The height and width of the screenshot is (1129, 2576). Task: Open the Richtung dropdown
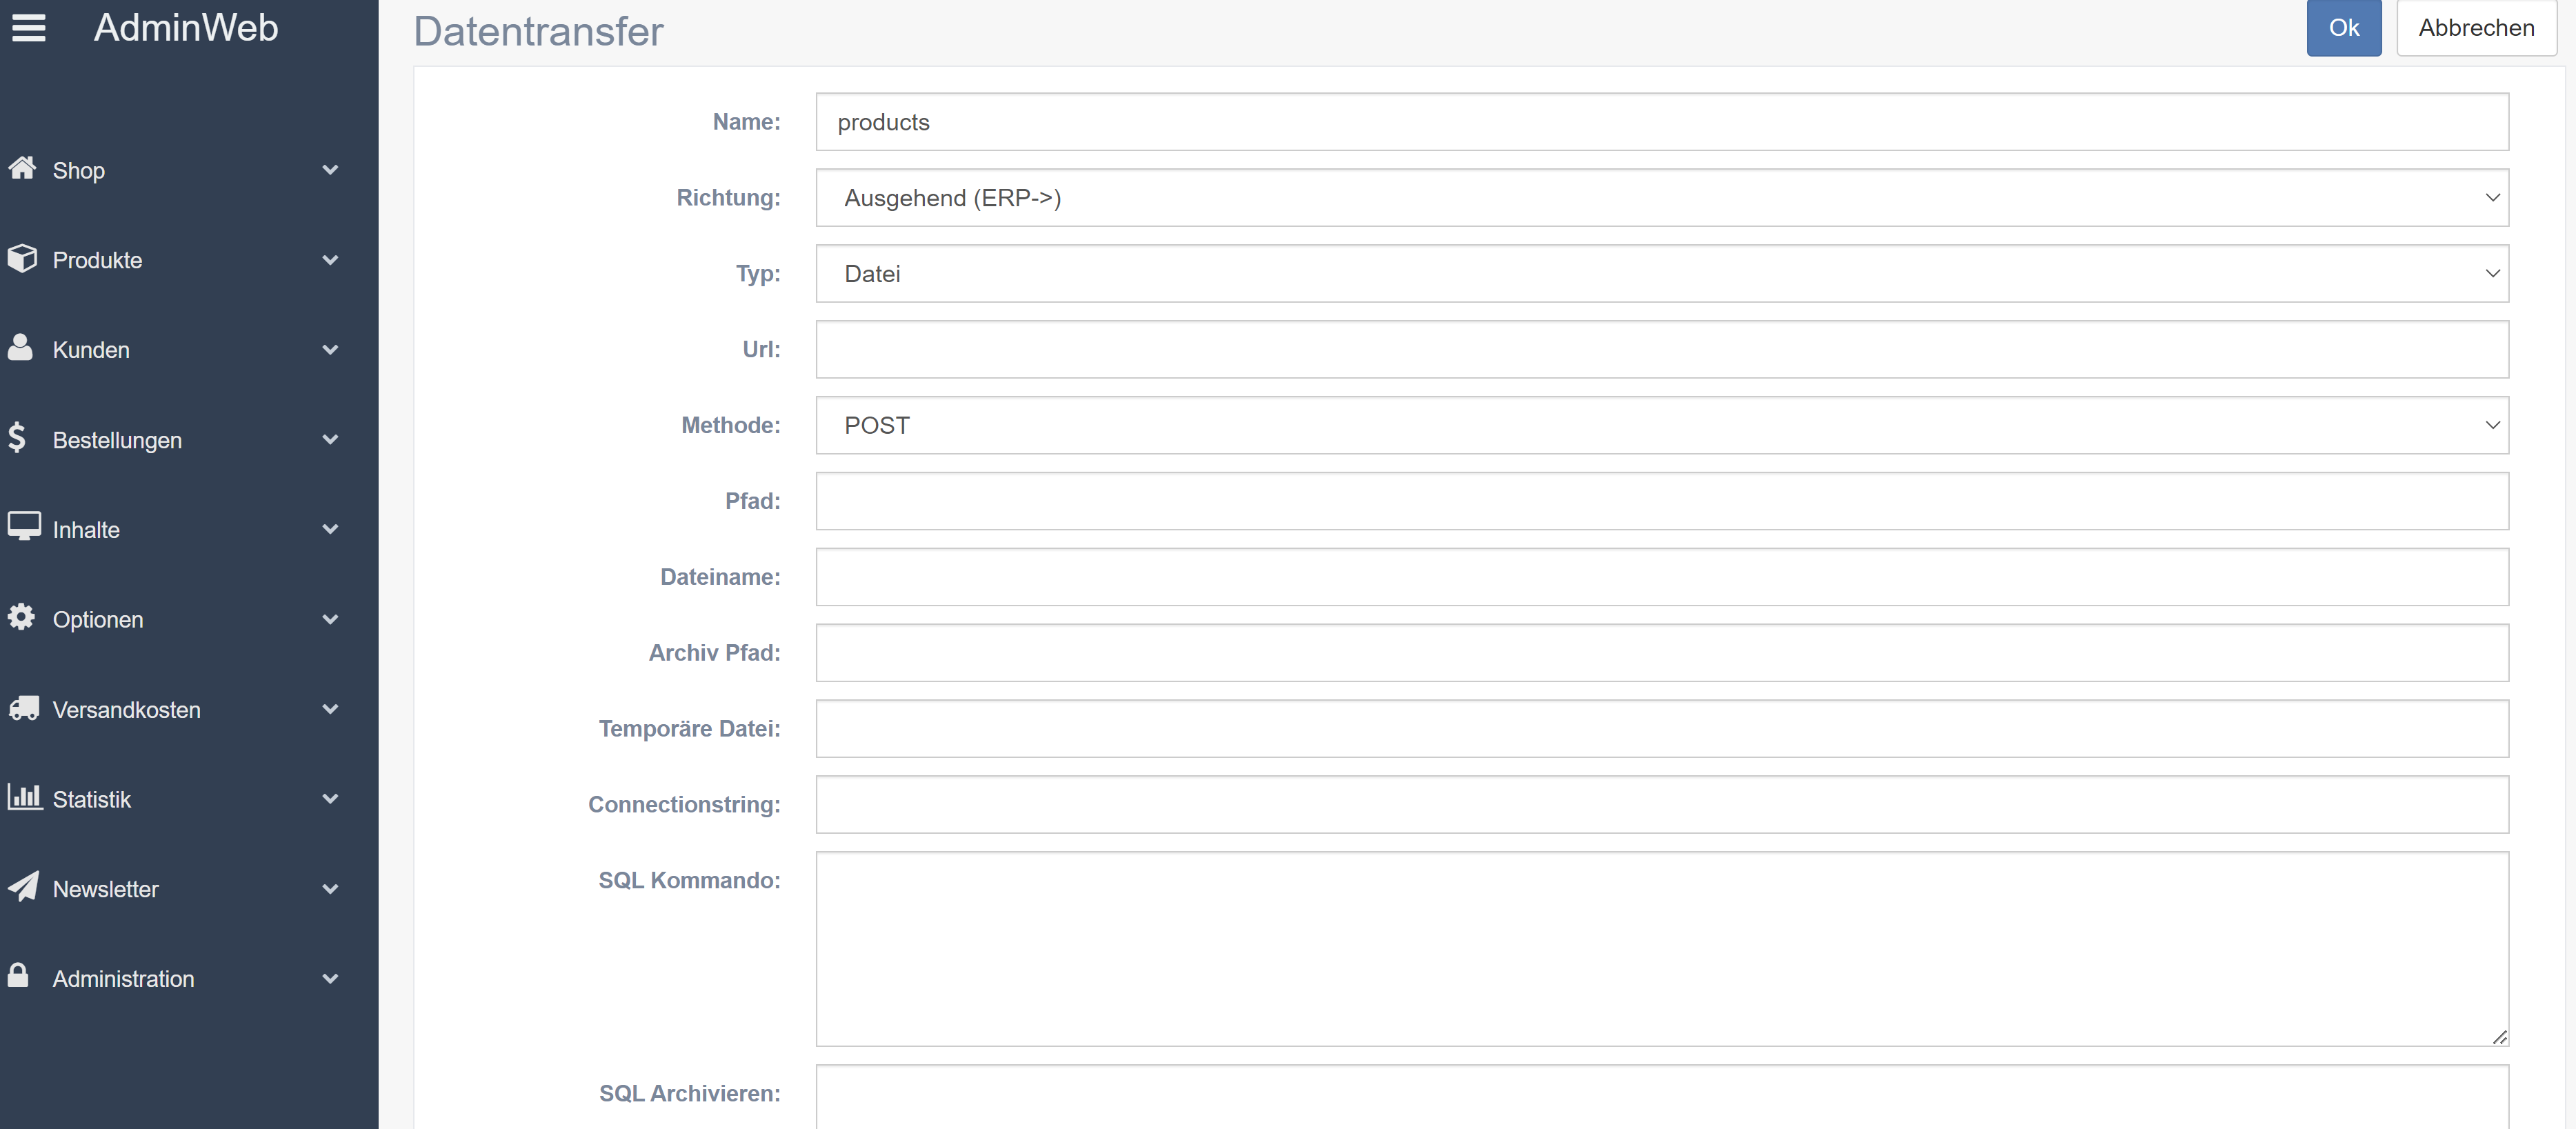[x=1662, y=198]
